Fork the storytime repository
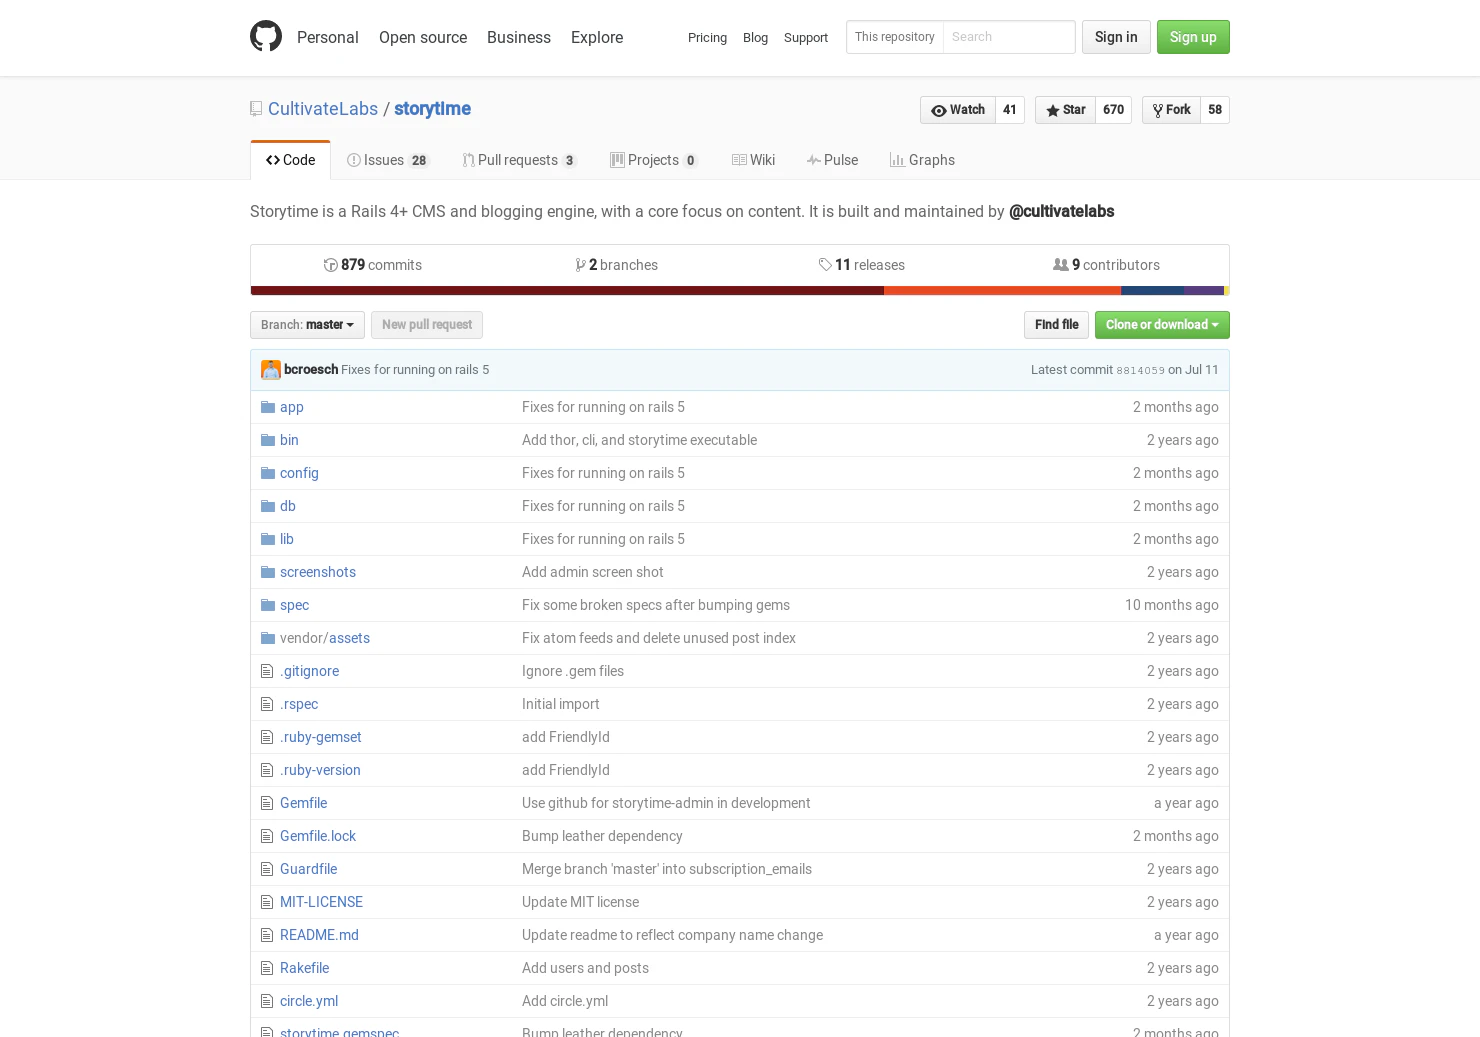The image size is (1480, 1037). tap(1171, 110)
